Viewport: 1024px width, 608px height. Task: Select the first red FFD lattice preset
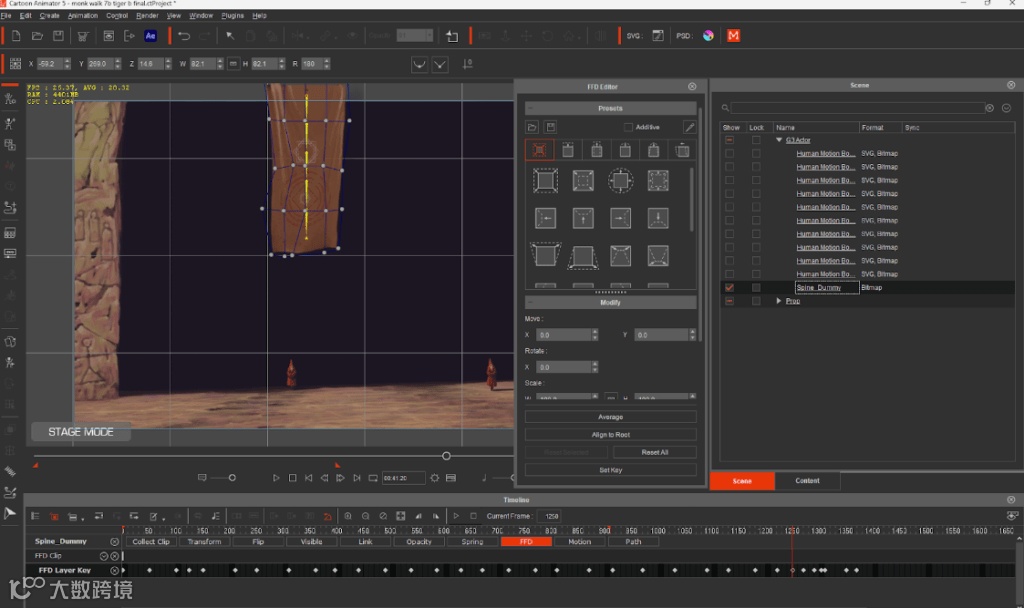pos(540,151)
